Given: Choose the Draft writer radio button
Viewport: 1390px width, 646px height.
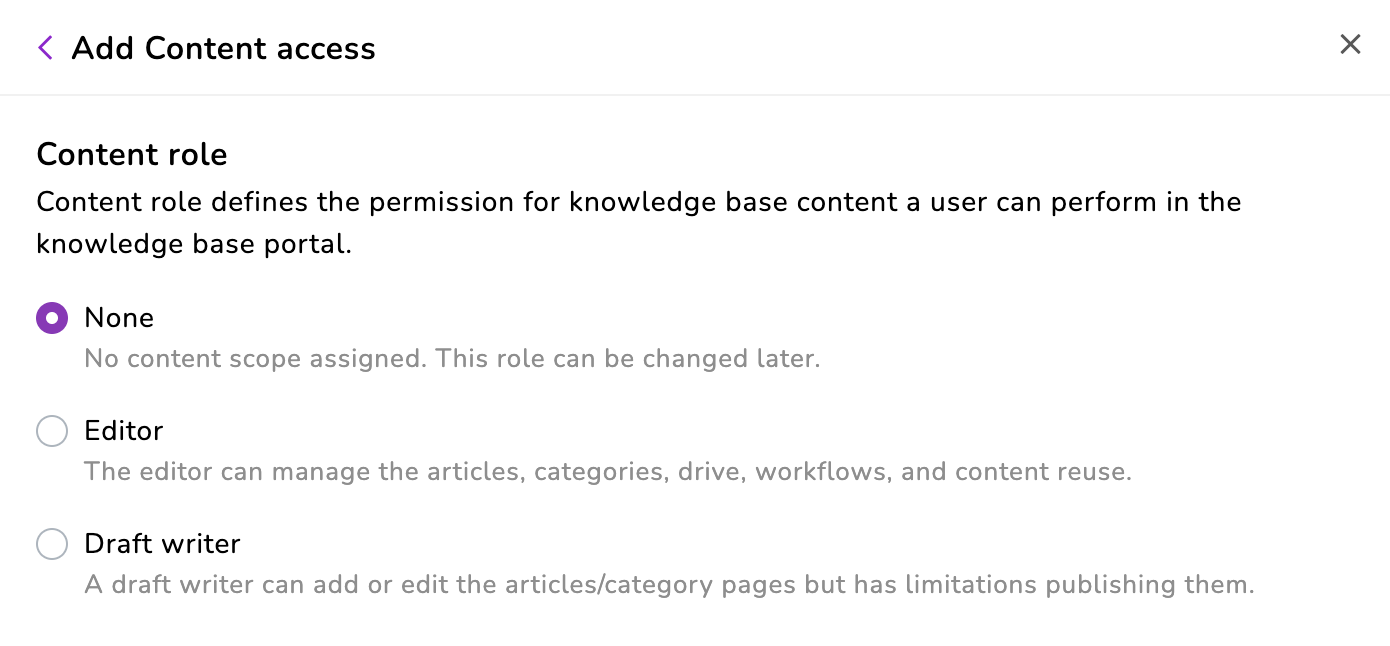Looking at the screenshot, I should click(x=52, y=545).
